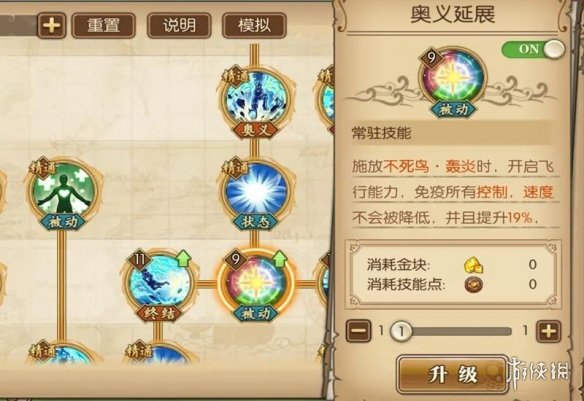Click the level slider handle

coord(401,331)
